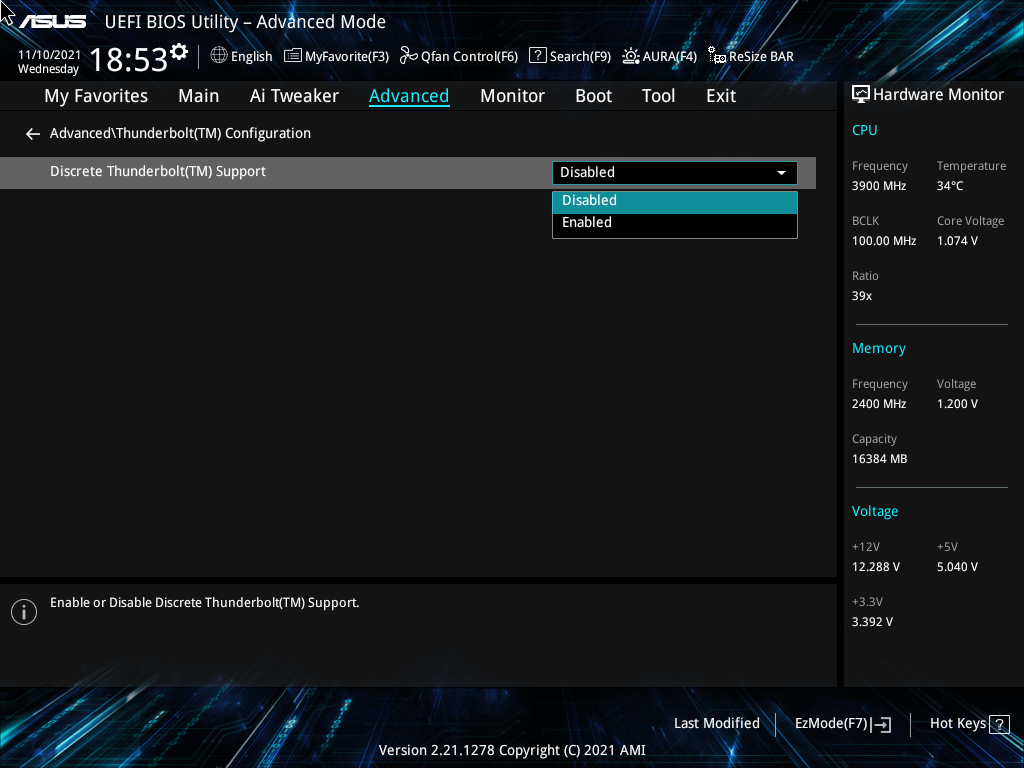The height and width of the screenshot is (768, 1024).
Task: Click +12V value 12.288 V
Action: click(875, 568)
